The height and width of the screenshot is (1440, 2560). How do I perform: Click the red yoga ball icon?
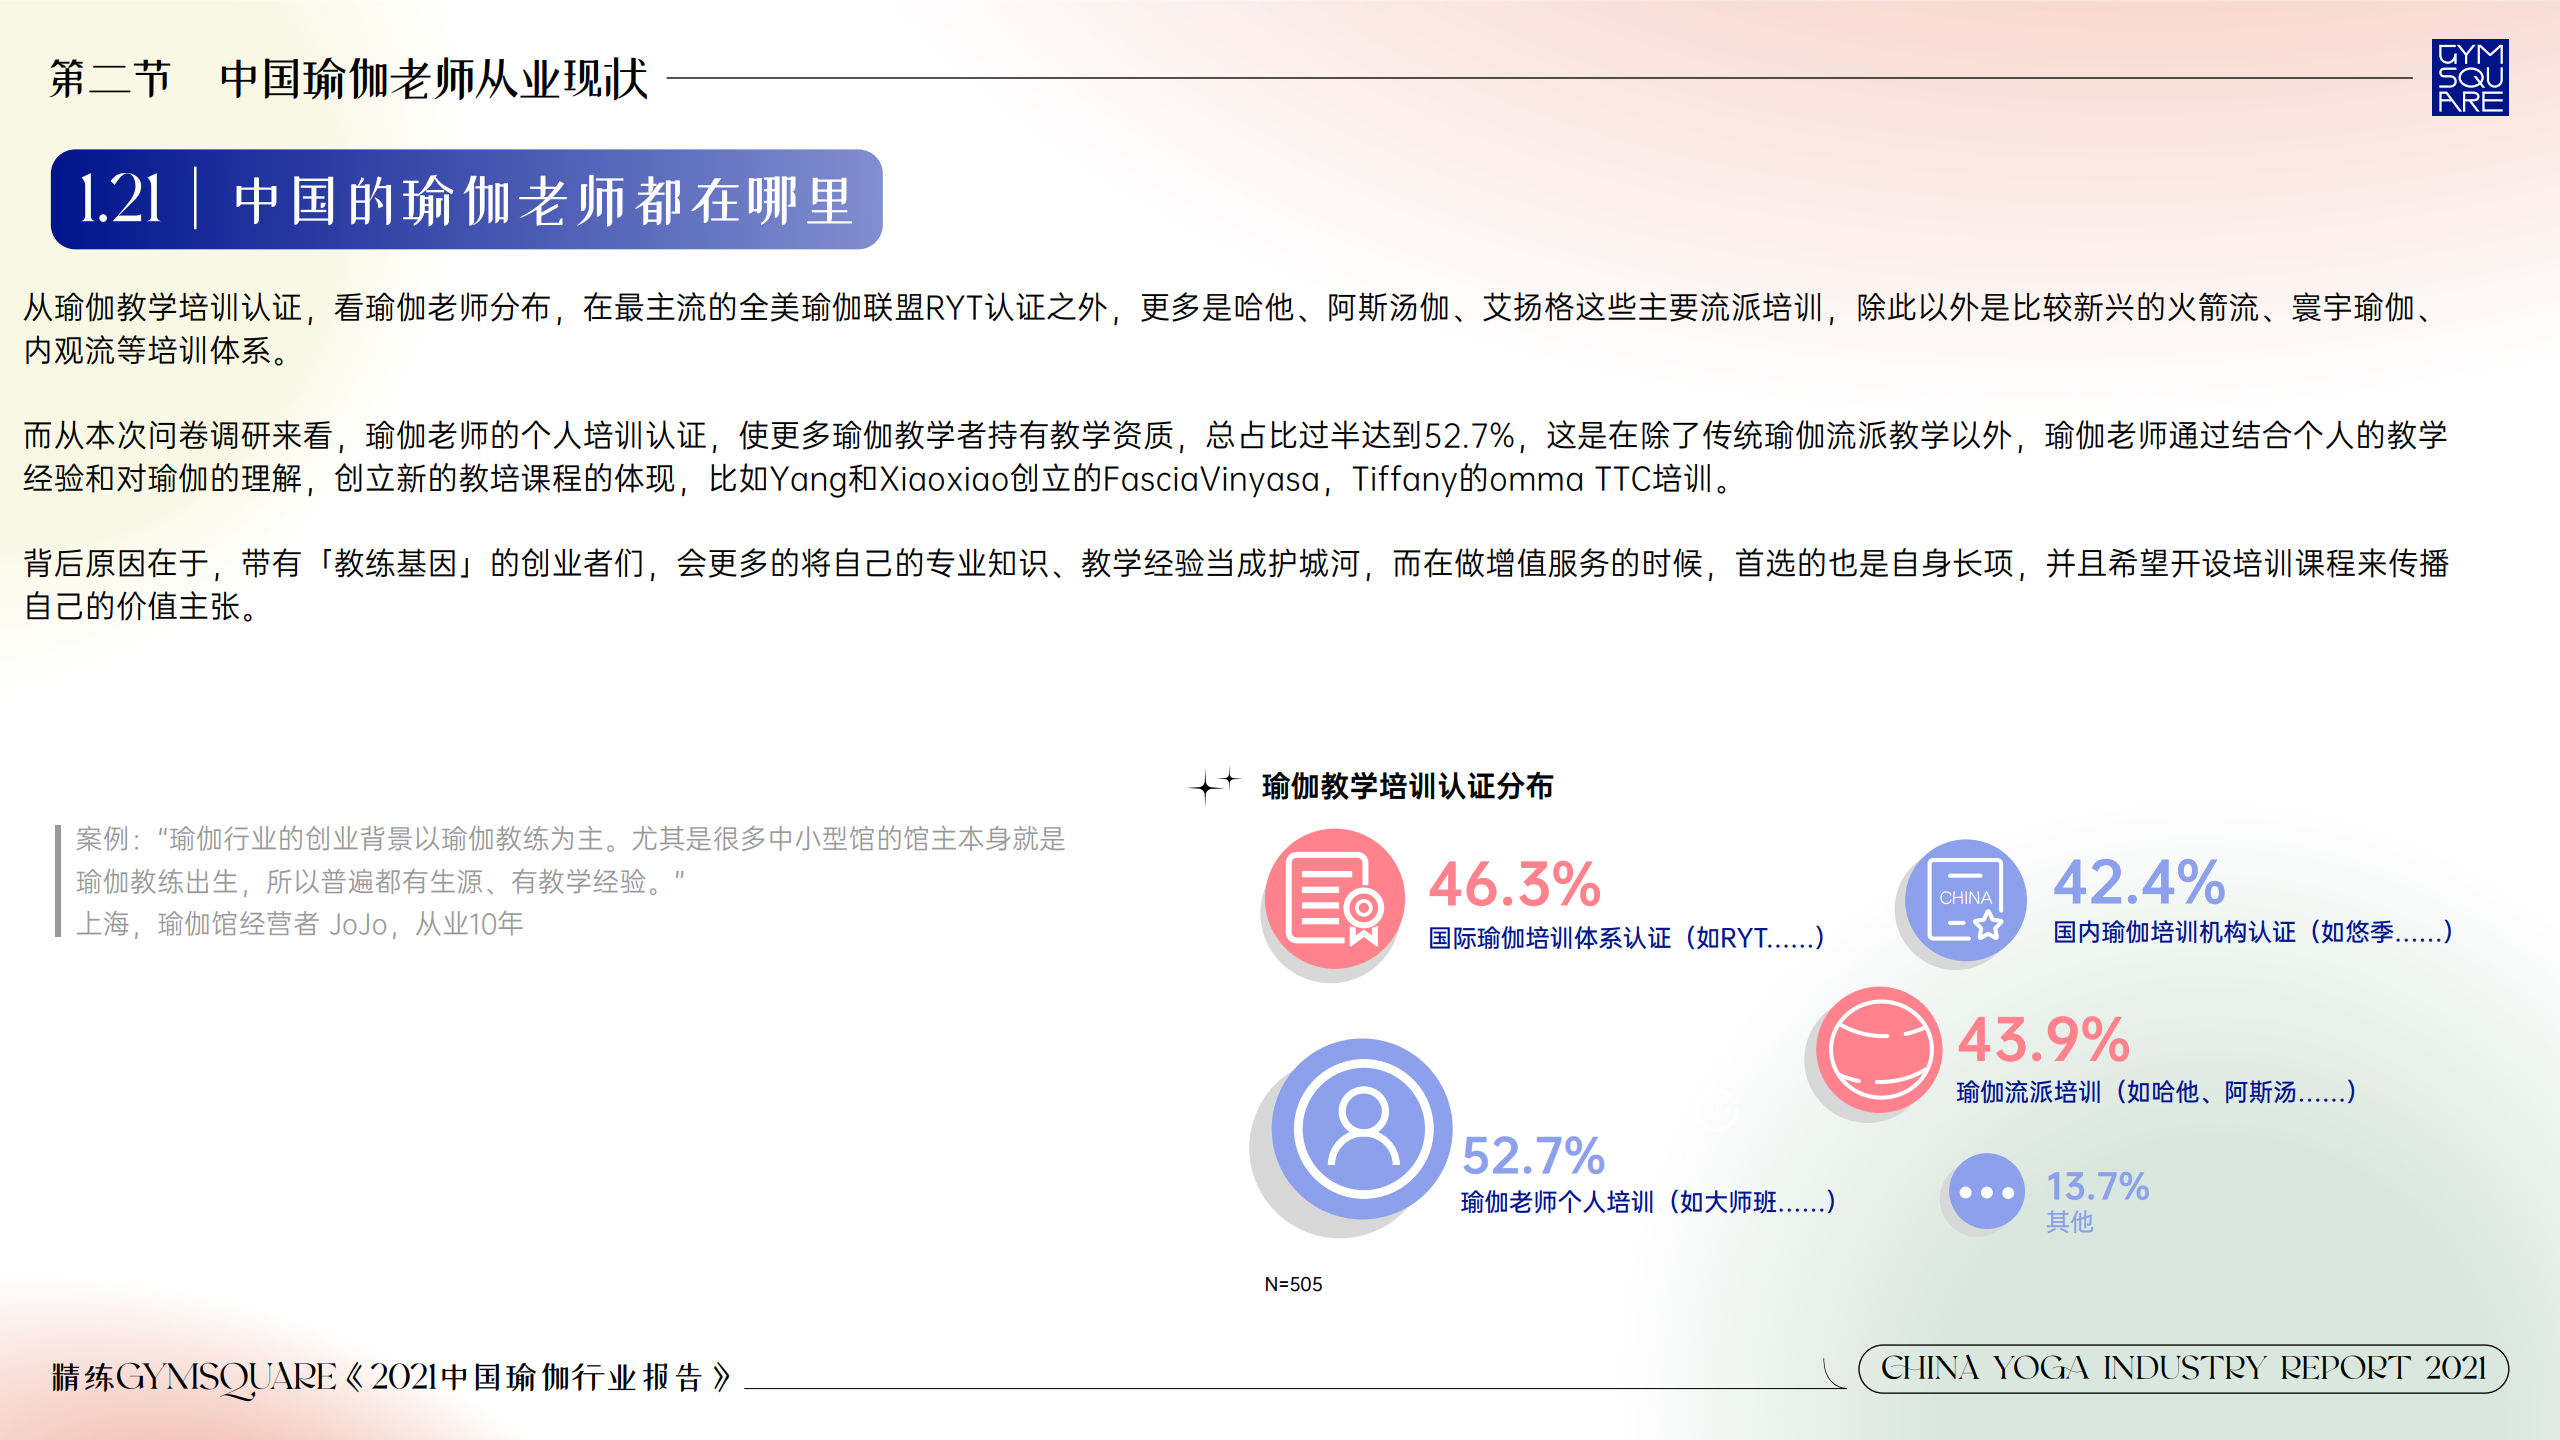click(x=1879, y=1050)
